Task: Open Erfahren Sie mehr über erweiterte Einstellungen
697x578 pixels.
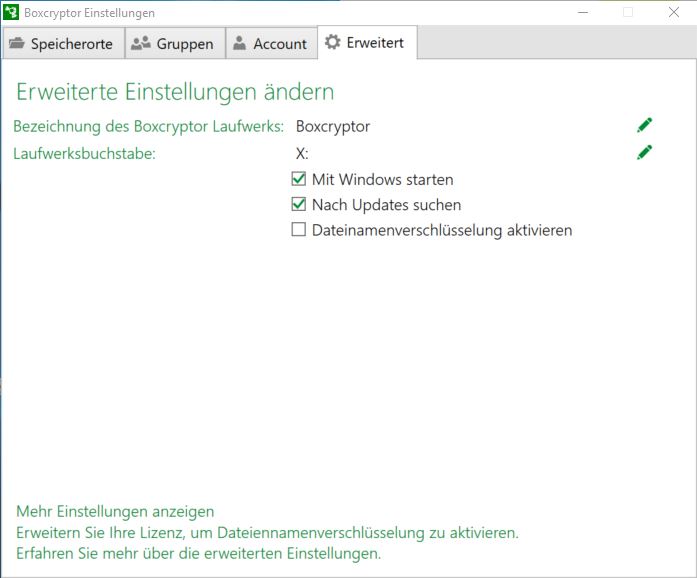Action: (x=199, y=554)
